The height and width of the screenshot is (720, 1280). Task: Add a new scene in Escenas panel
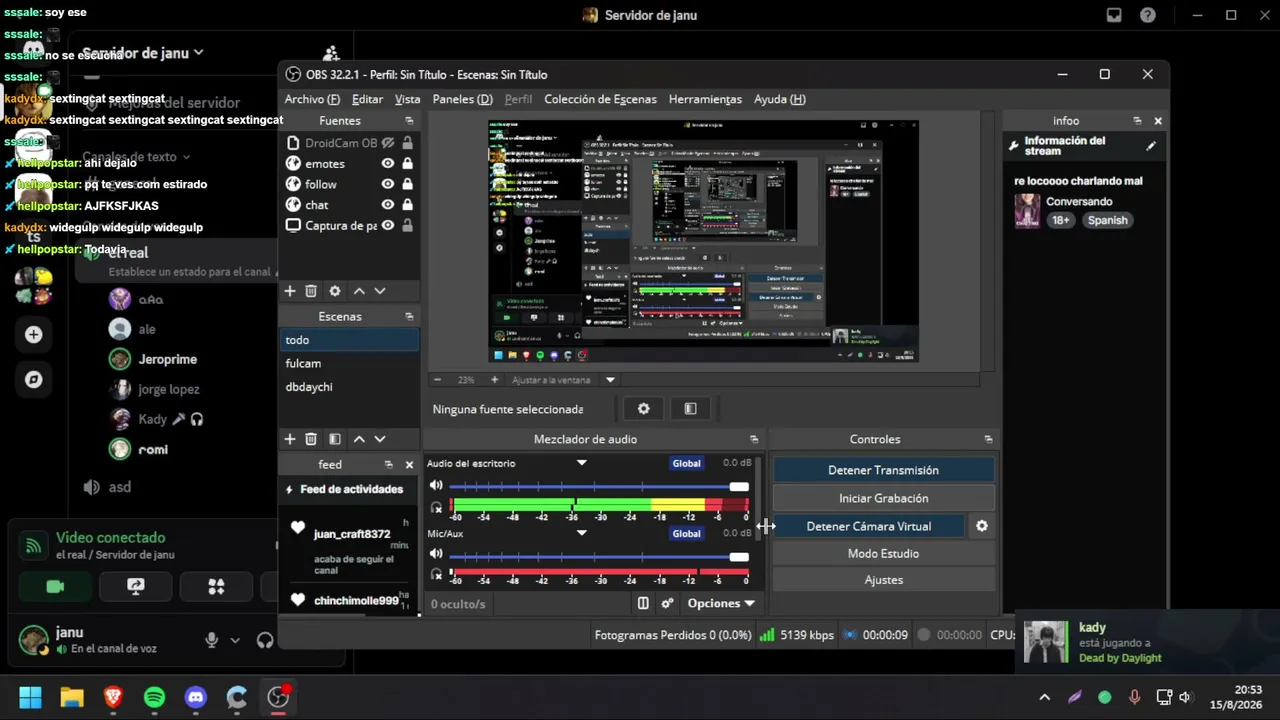point(290,439)
